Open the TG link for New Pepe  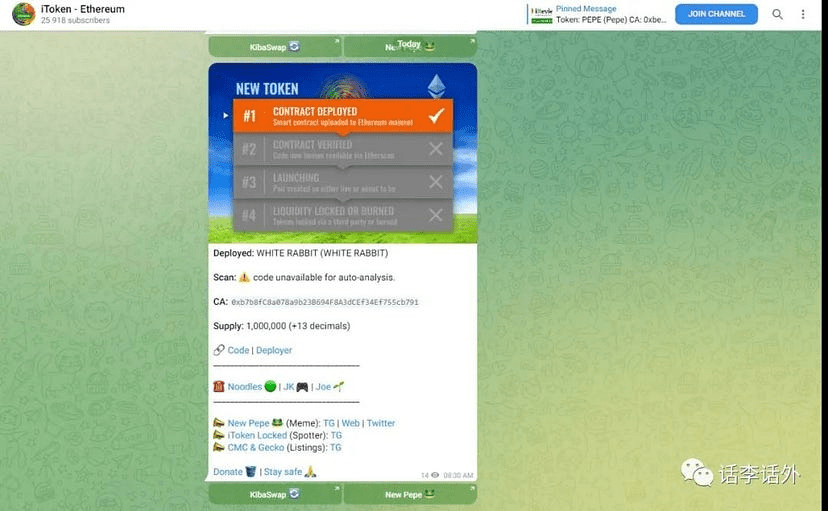pyautogui.click(x=329, y=423)
